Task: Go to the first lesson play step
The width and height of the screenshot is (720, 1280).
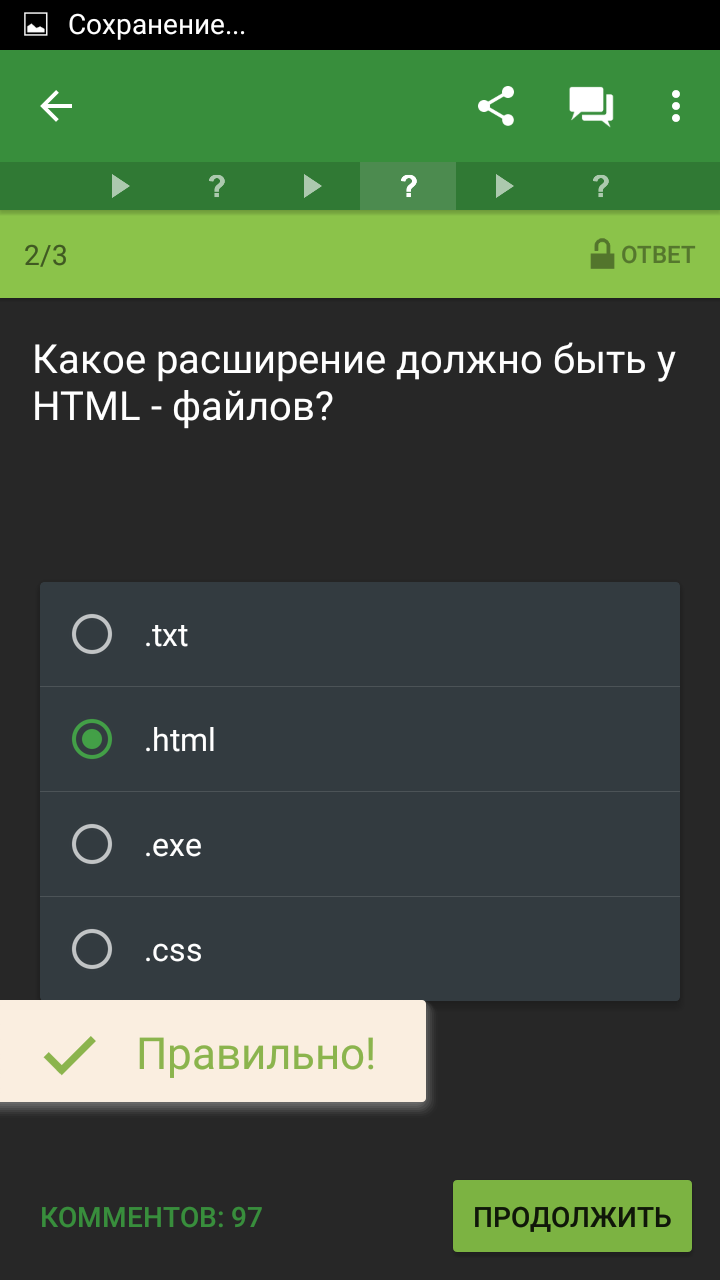Action: 121,186
